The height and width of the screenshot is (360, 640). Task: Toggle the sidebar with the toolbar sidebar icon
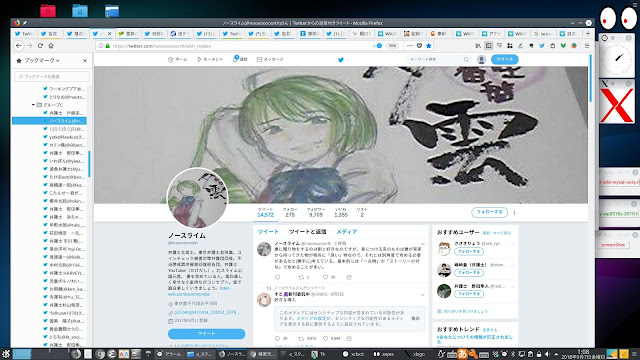point(489,46)
